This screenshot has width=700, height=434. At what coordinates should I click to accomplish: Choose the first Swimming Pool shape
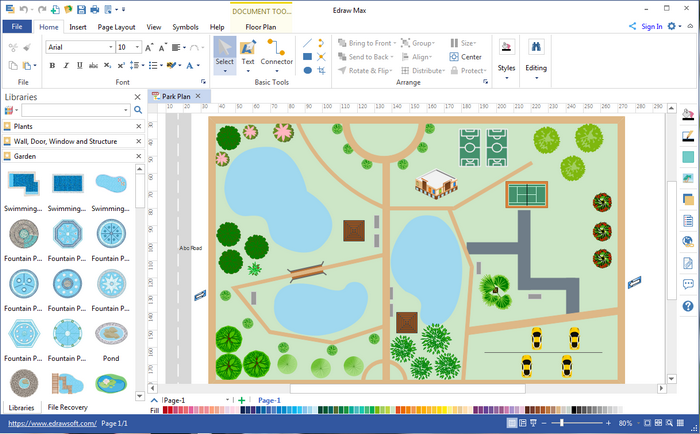tap(23, 184)
